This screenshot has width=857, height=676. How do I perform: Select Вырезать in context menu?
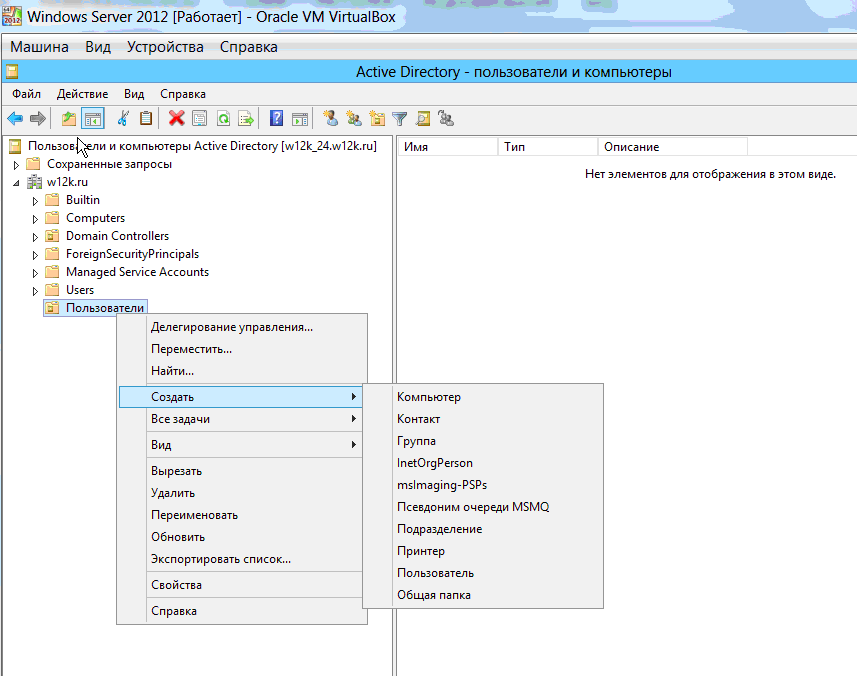pos(240,471)
